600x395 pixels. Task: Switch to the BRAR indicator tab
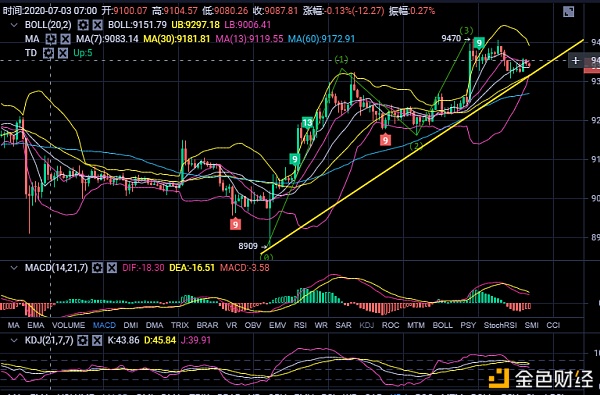207,325
